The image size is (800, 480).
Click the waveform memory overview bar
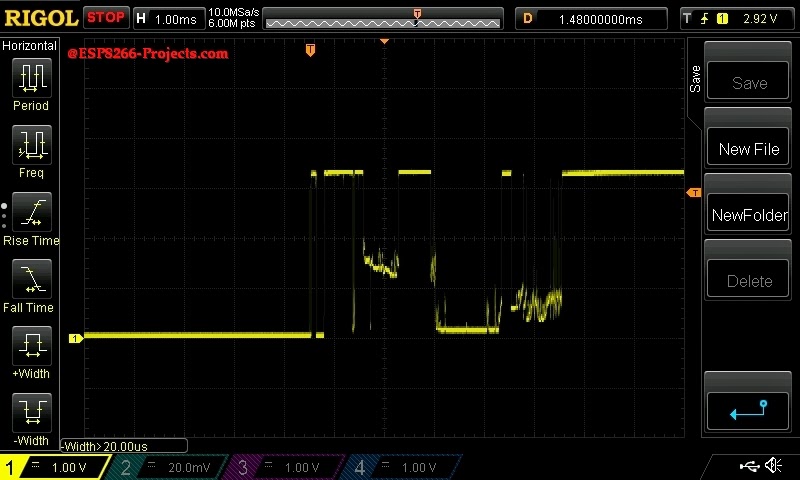(x=383, y=19)
